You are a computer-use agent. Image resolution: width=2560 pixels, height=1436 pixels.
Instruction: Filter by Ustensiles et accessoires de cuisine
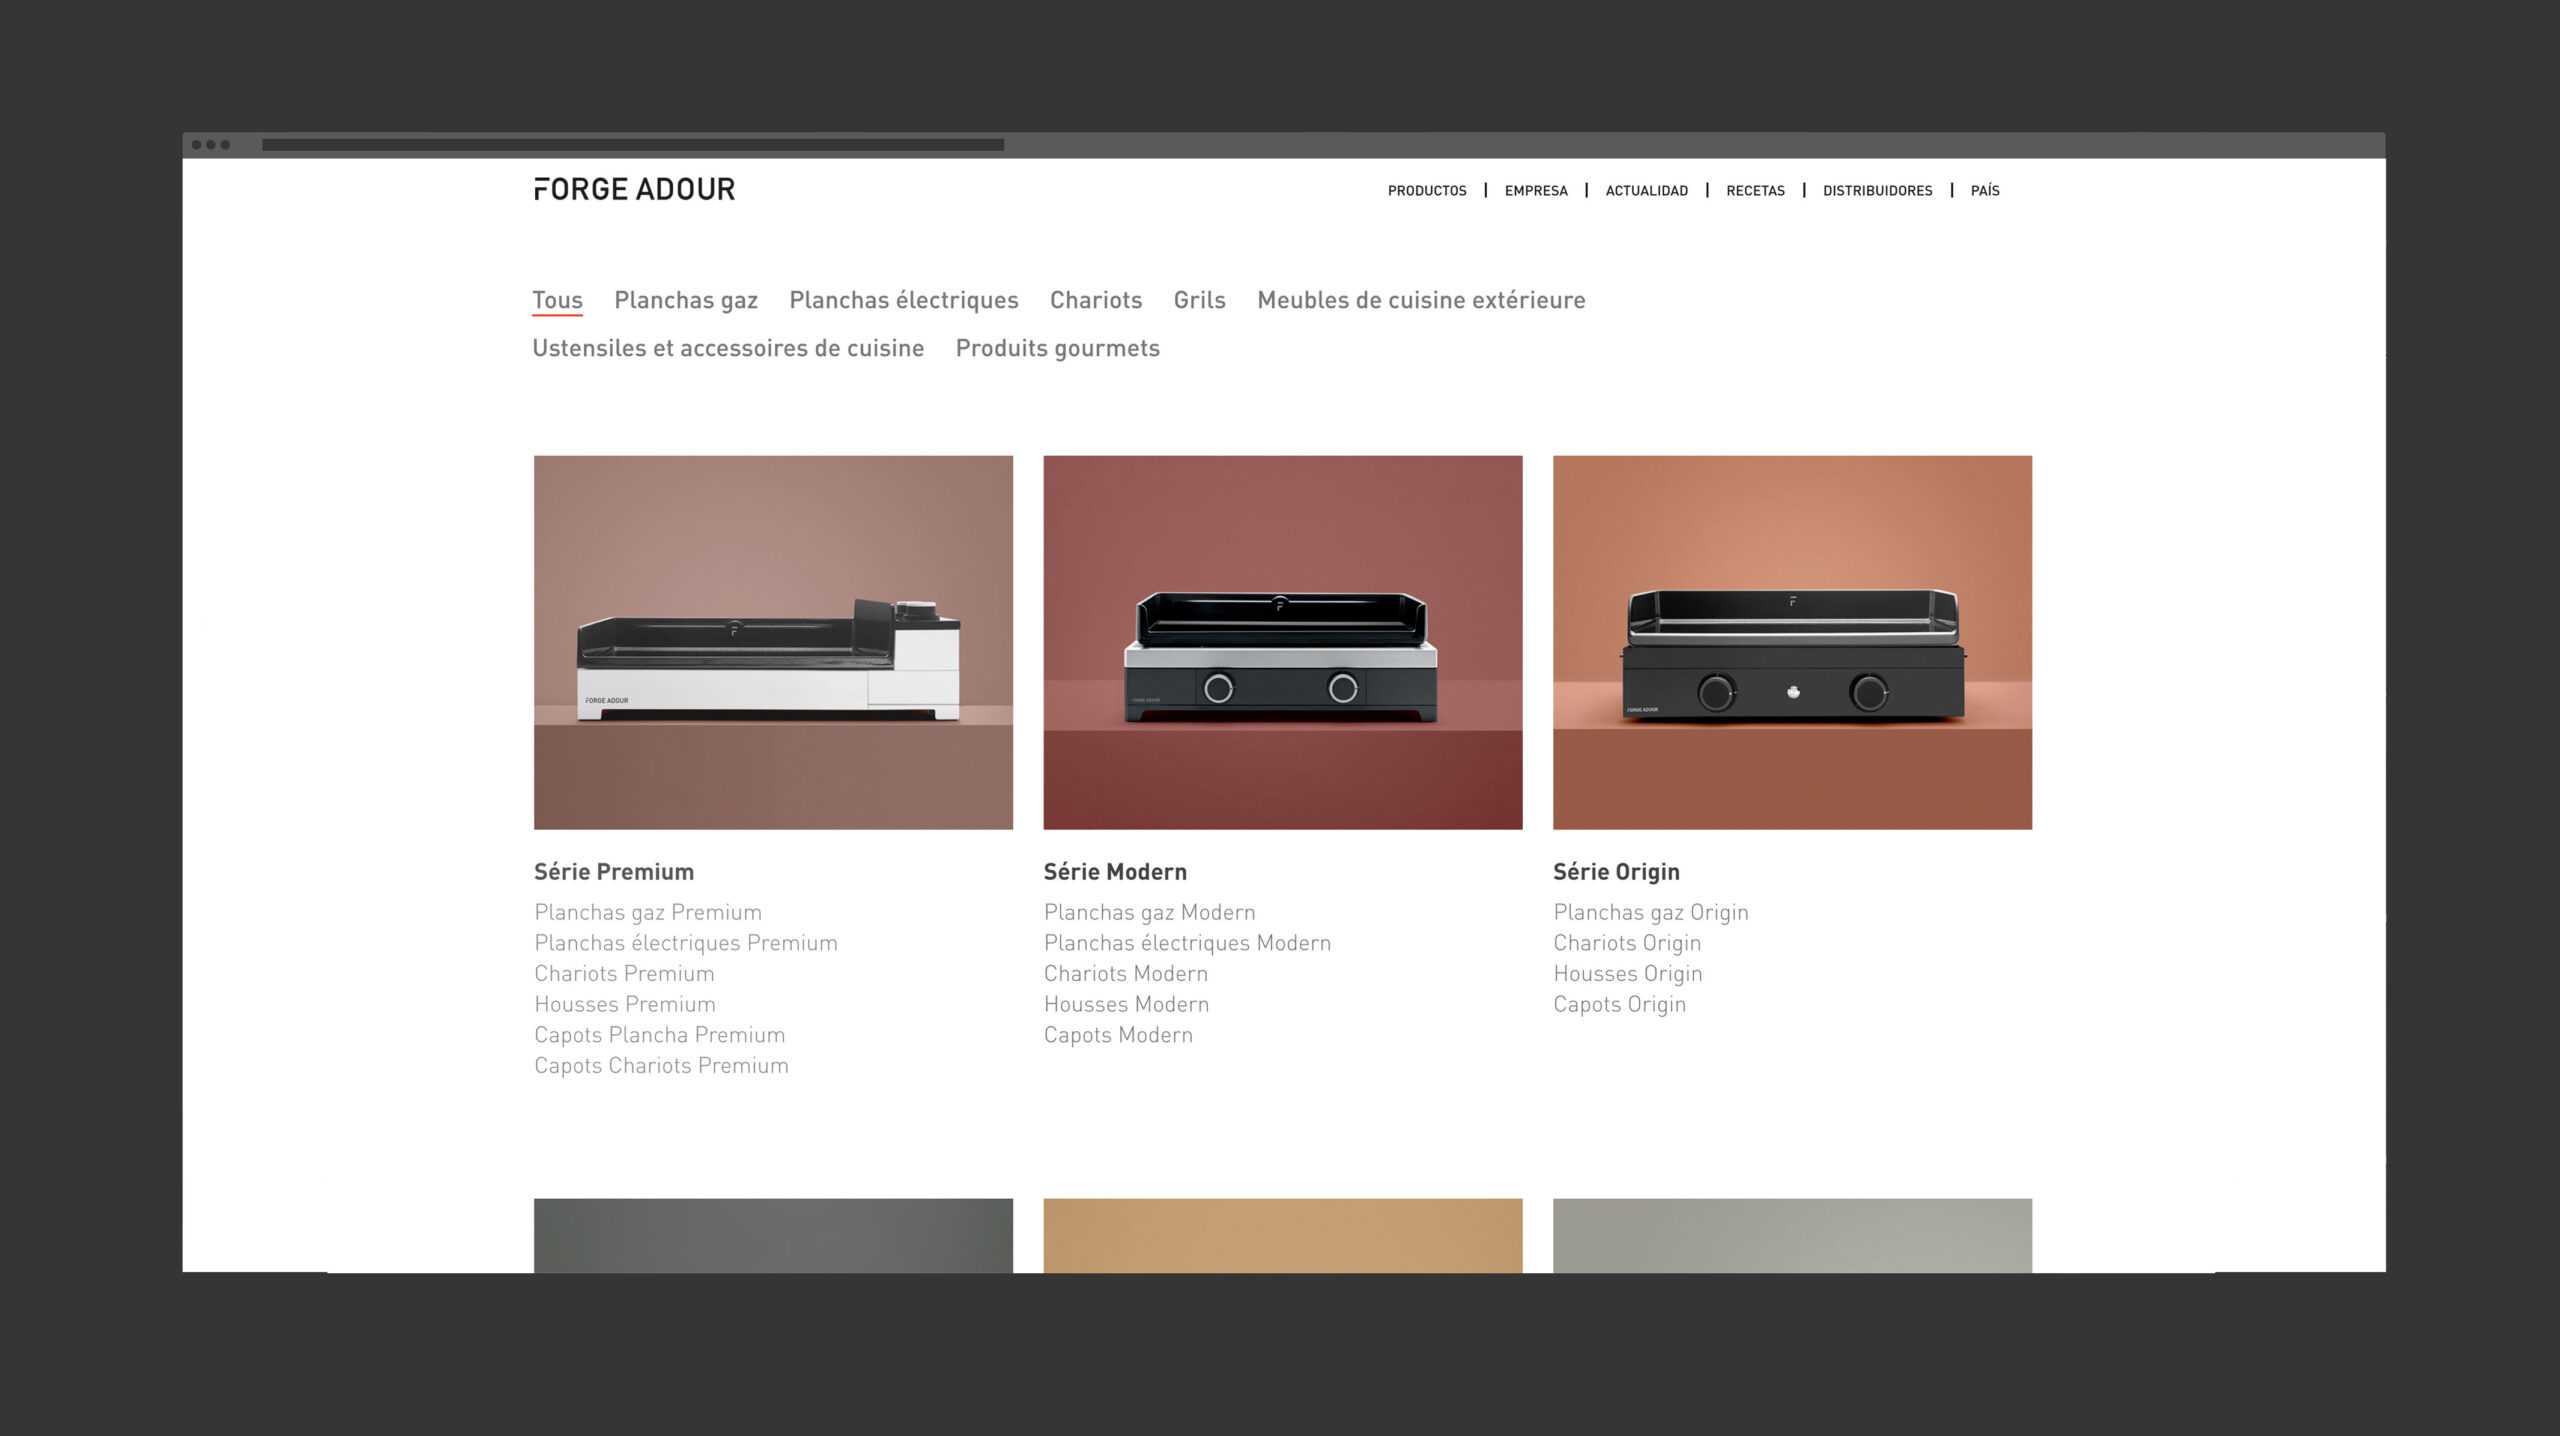click(728, 348)
